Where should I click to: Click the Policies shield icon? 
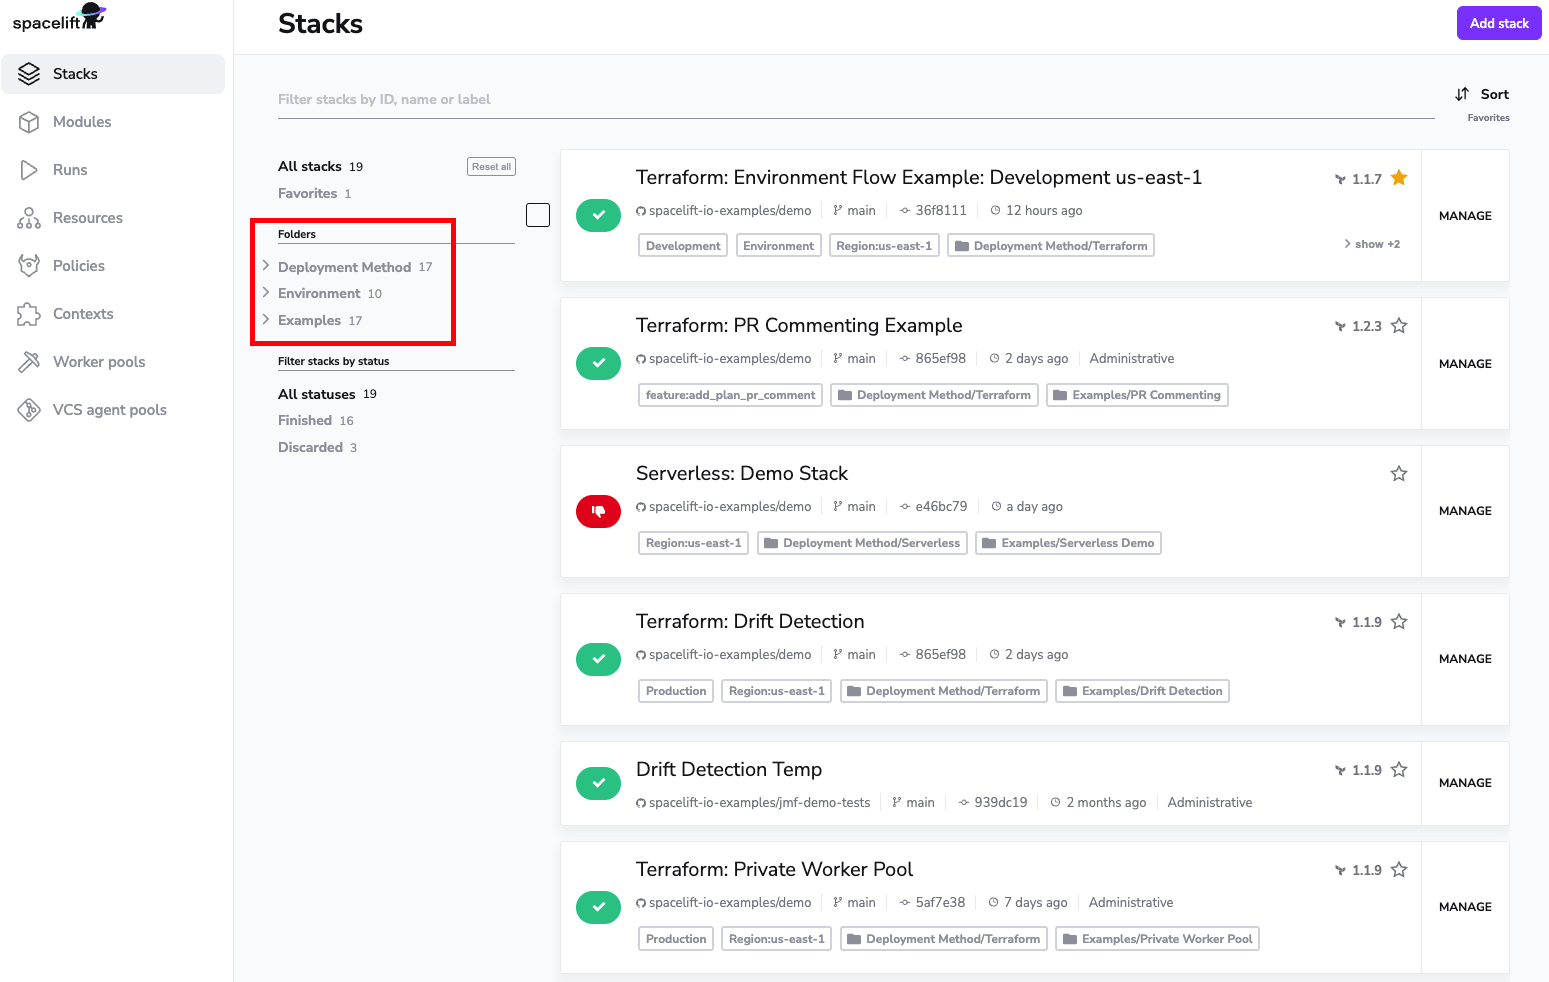[29, 266]
